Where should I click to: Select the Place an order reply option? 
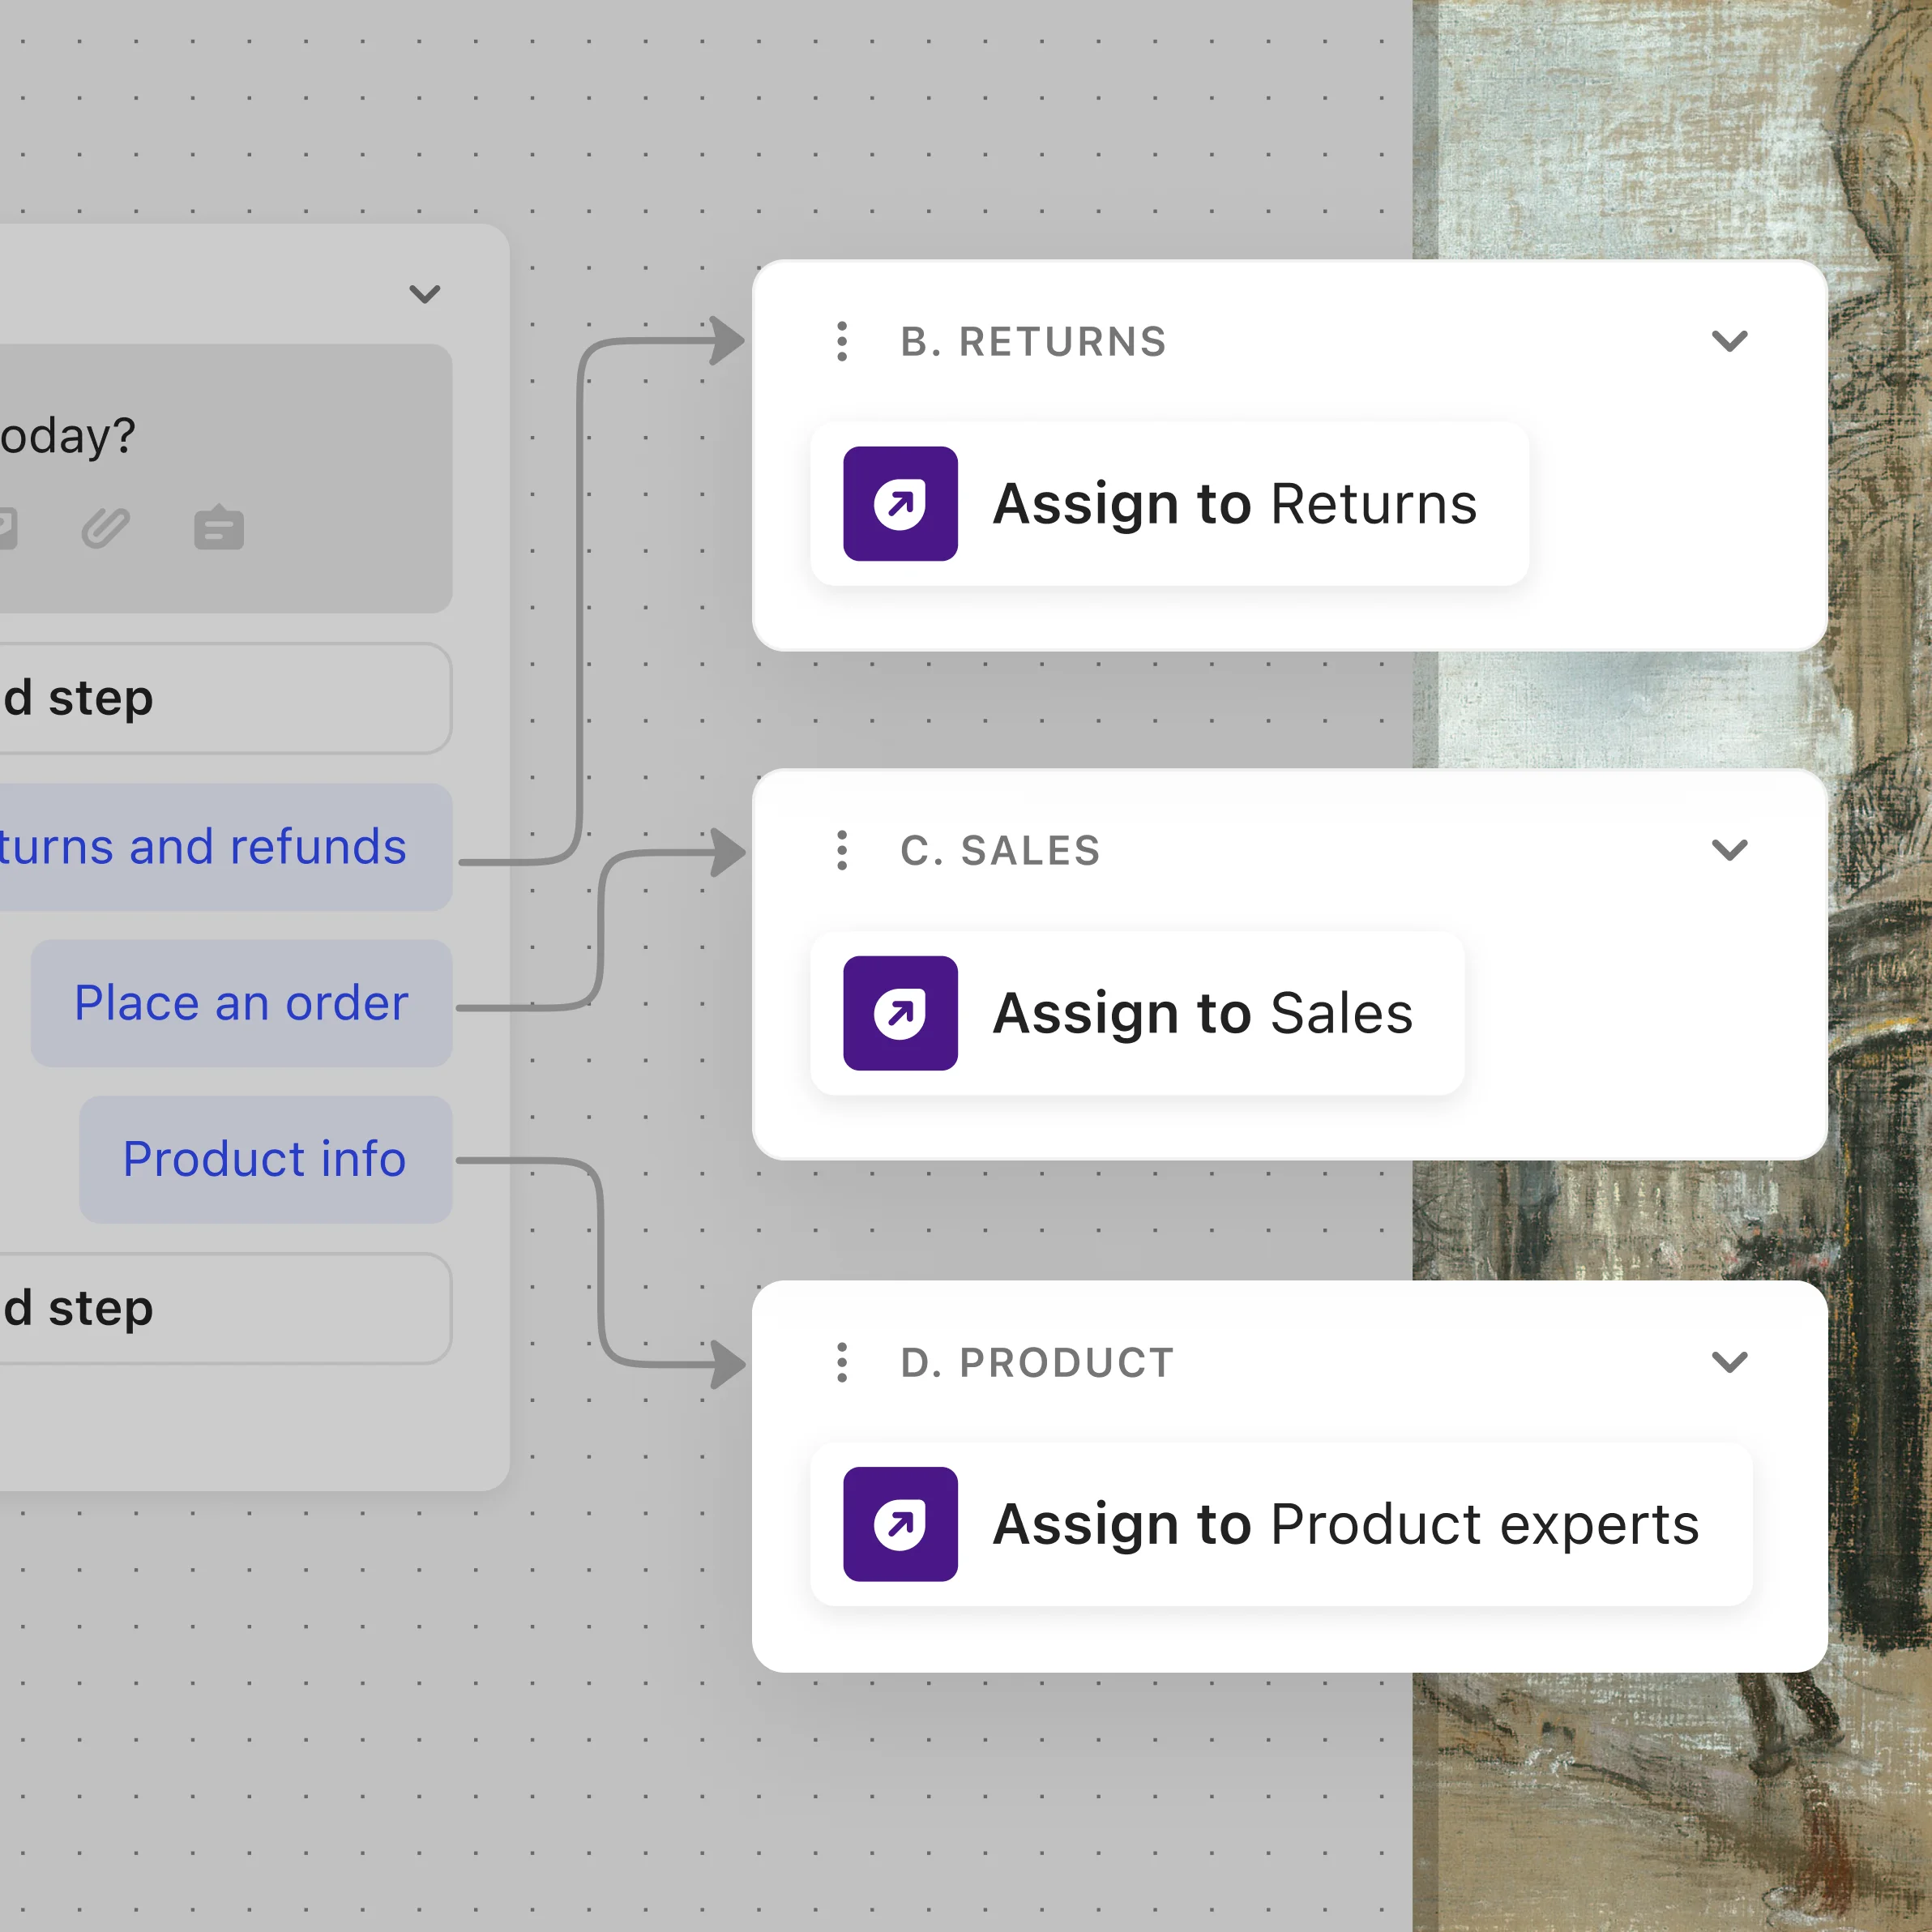[241, 1003]
